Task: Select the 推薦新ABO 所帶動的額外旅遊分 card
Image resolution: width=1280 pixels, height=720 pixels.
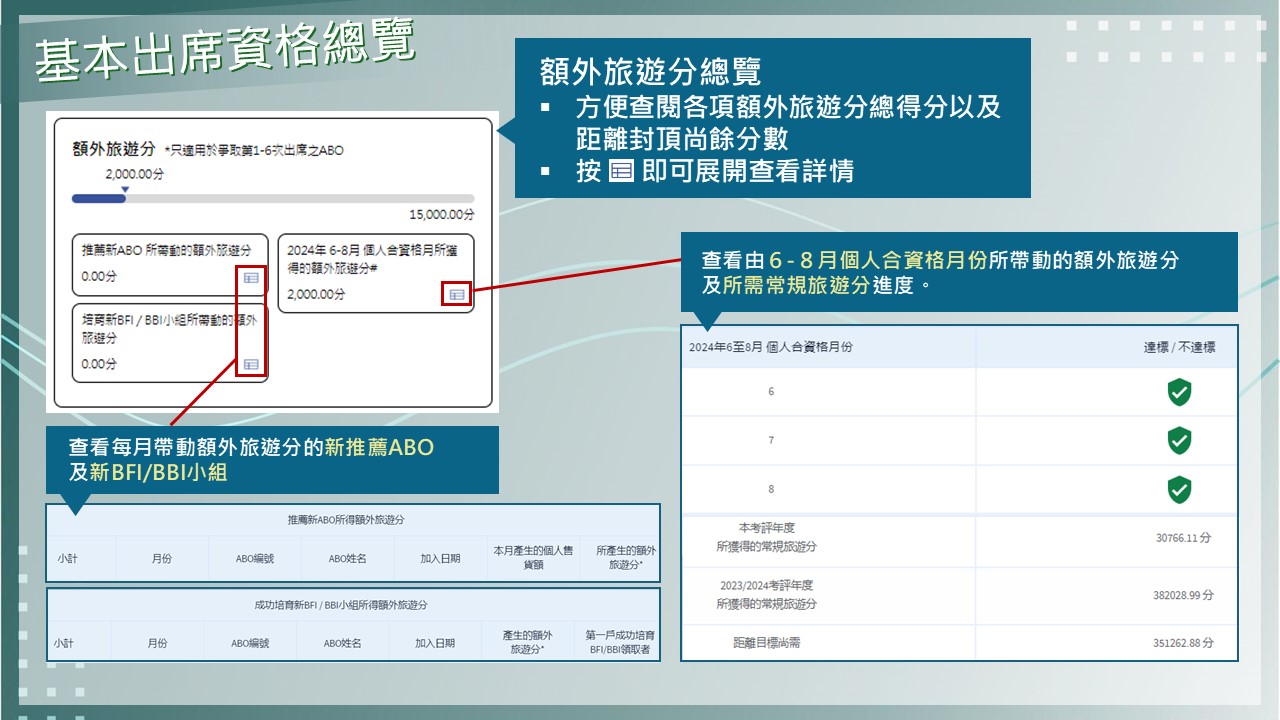Action: click(170, 265)
